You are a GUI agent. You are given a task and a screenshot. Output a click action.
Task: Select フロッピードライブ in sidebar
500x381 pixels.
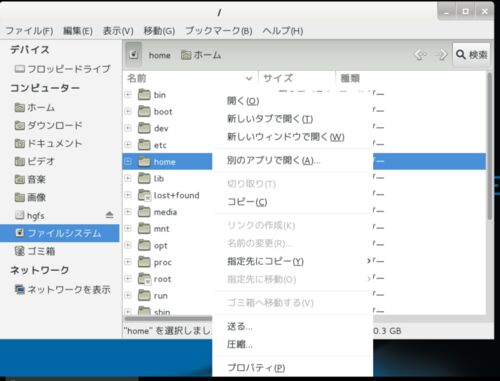tap(62, 69)
